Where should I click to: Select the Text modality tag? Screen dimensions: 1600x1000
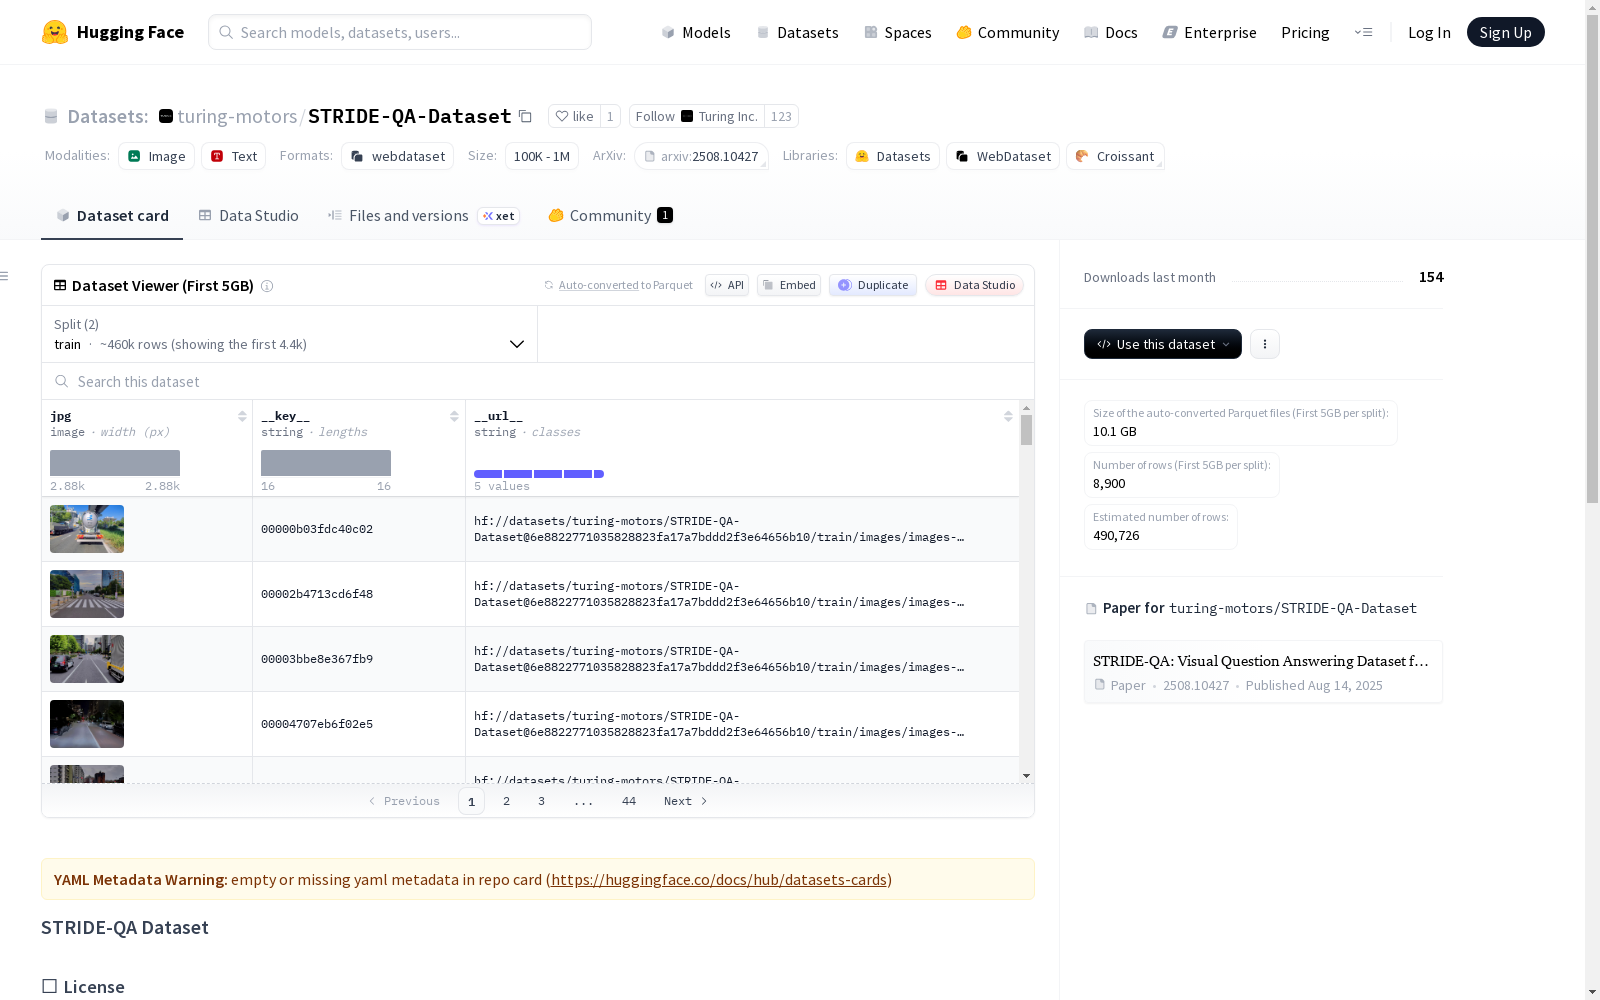[233, 156]
